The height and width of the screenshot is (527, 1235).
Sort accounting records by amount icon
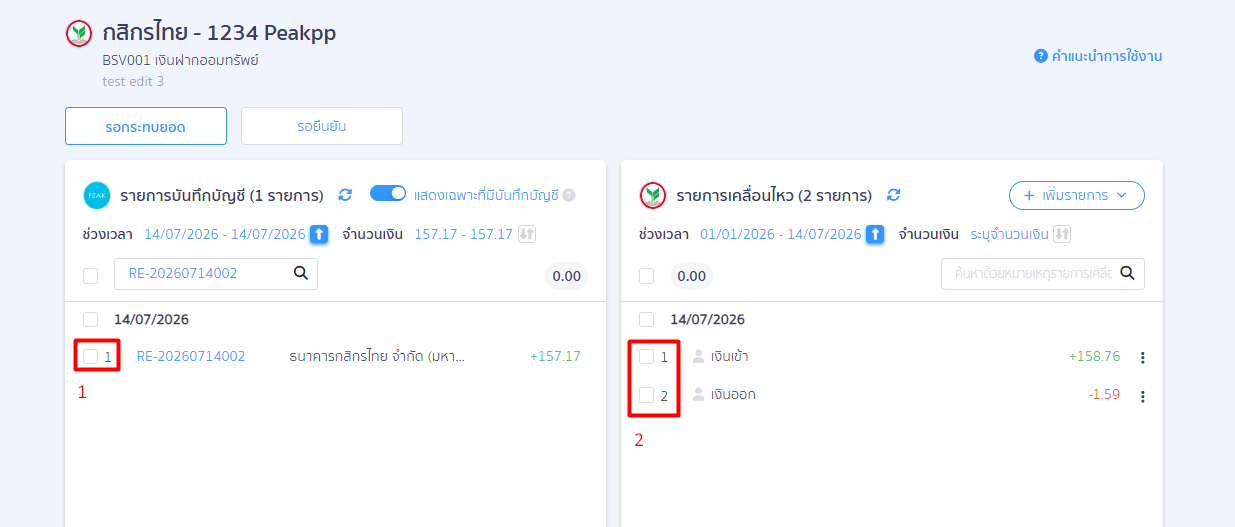(x=527, y=234)
